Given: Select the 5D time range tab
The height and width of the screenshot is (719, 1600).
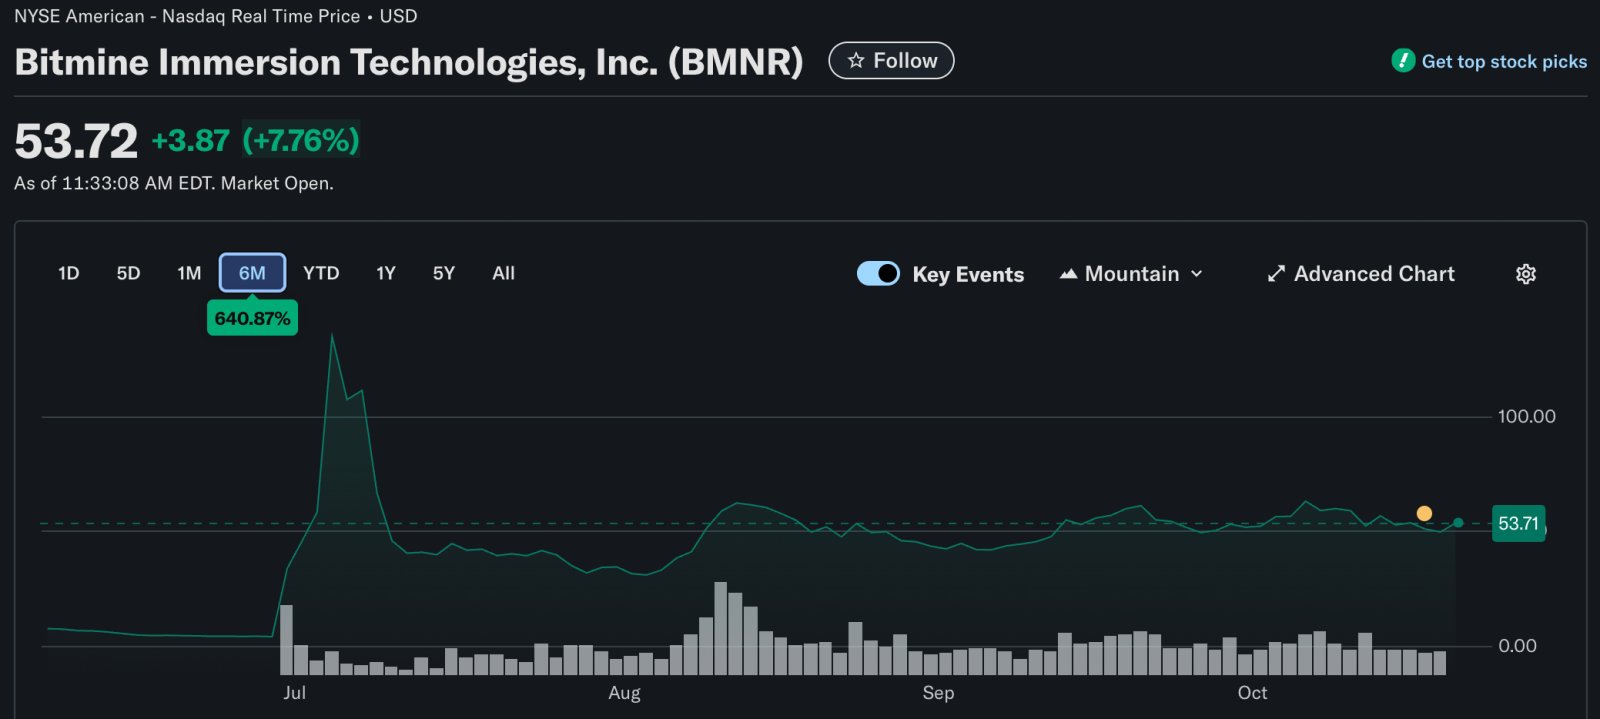Looking at the screenshot, I should [128, 273].
